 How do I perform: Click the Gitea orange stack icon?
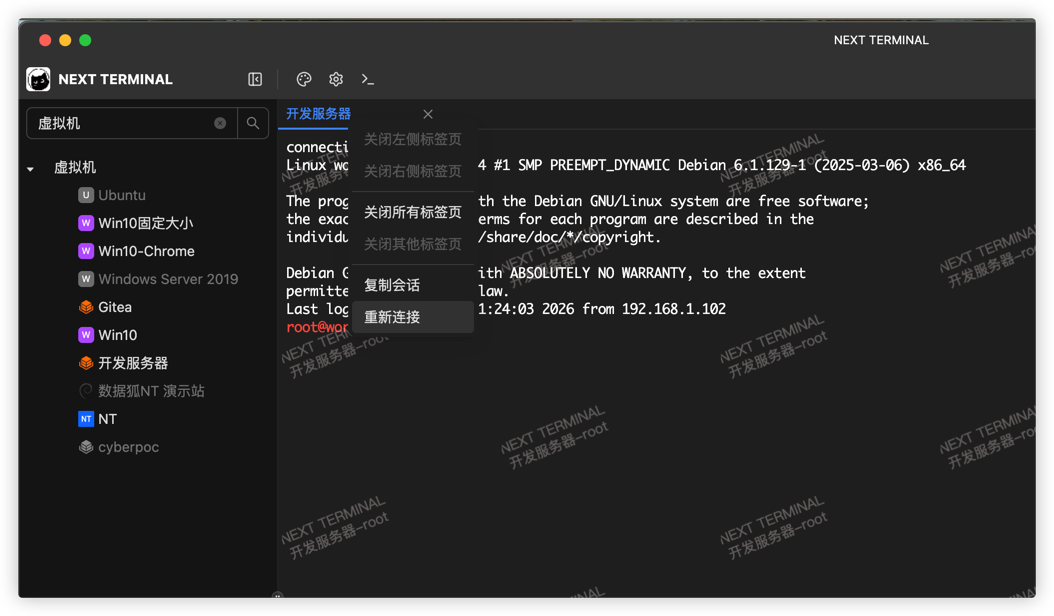click(x=85, y=307)
